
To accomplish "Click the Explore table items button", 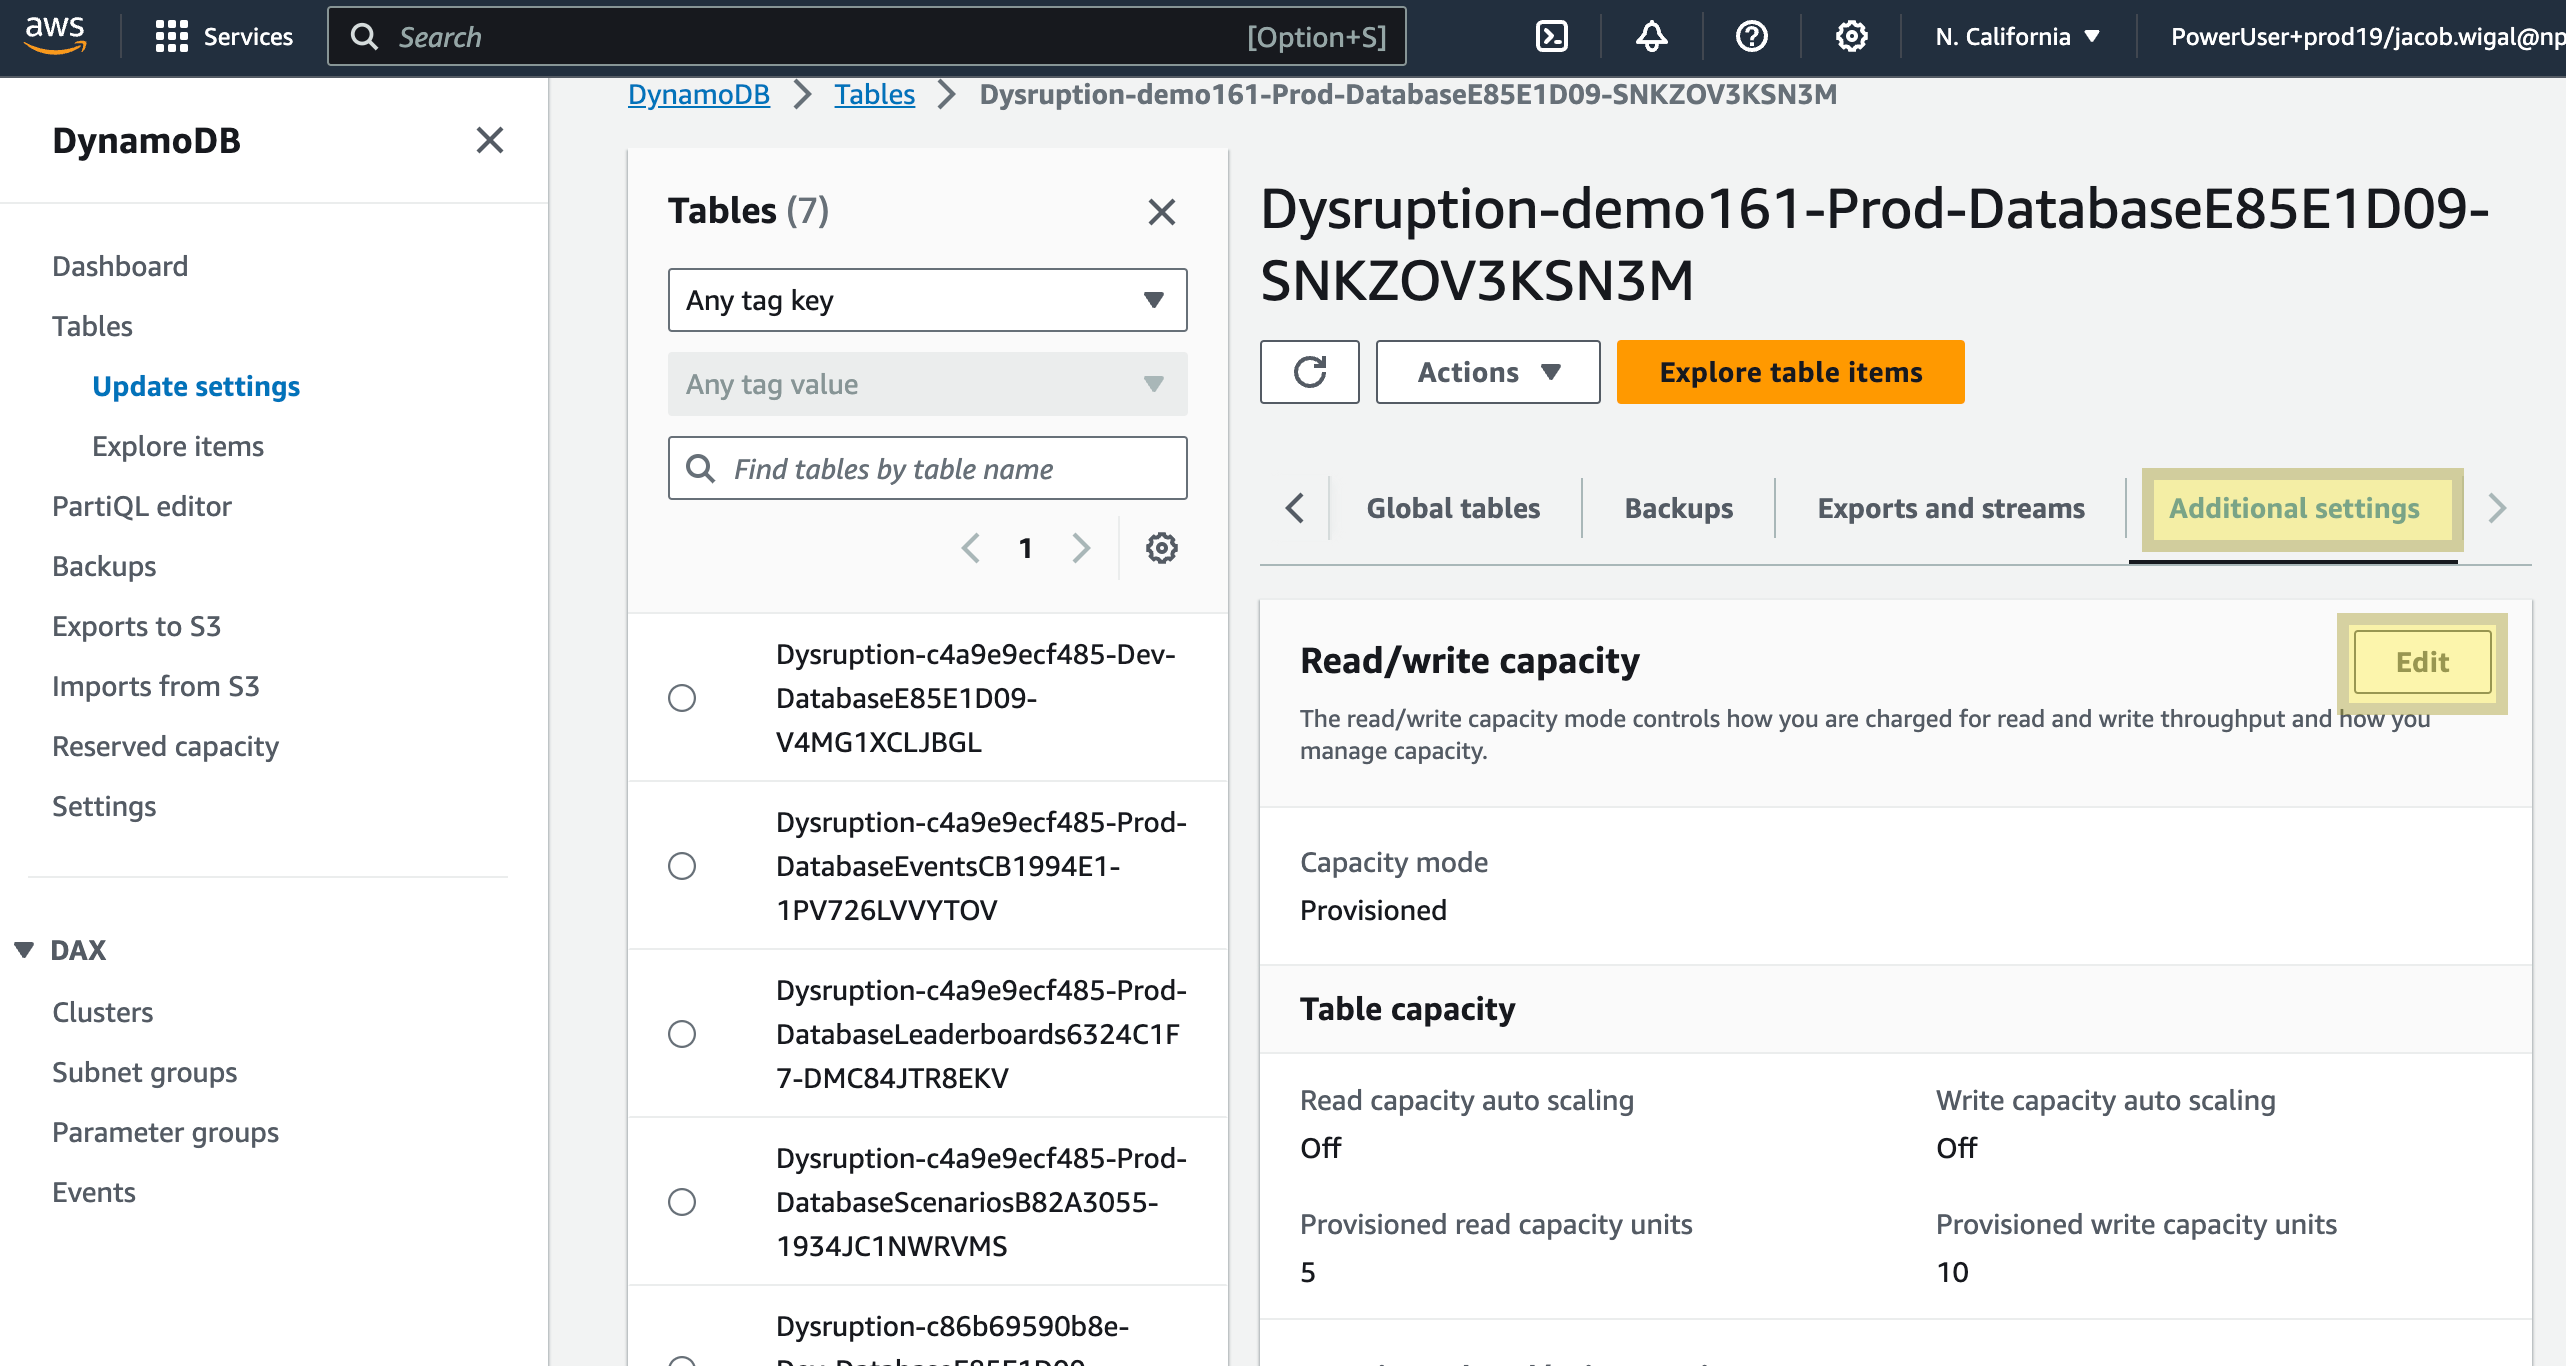I will pyautogui.click(x=1790, y=372).
